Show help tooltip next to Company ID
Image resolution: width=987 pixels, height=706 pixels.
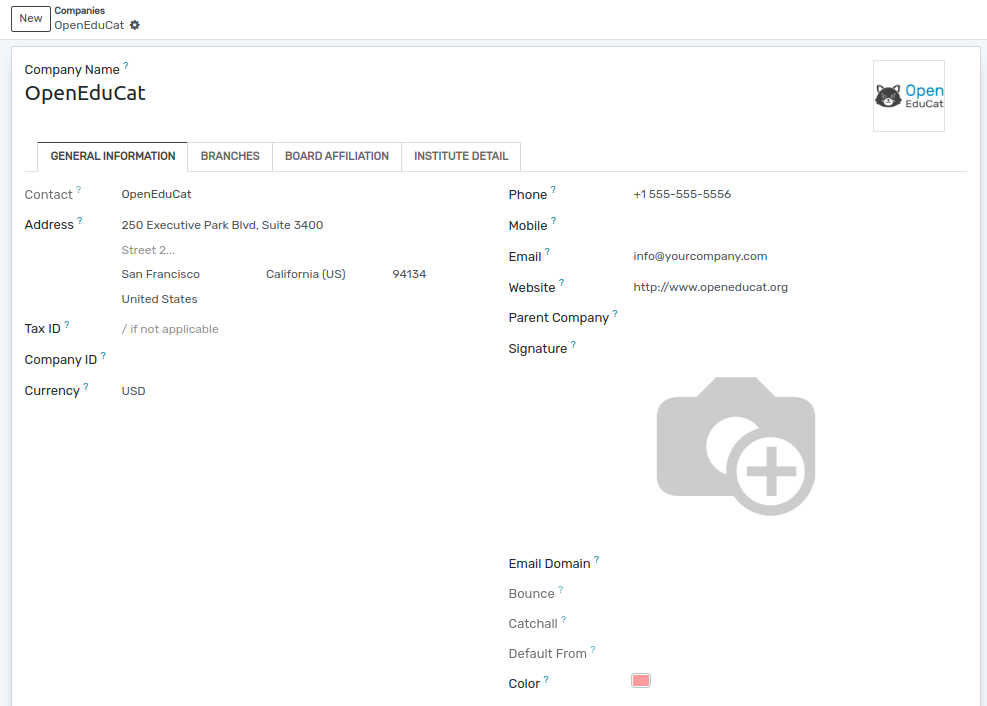pos(103,356)
